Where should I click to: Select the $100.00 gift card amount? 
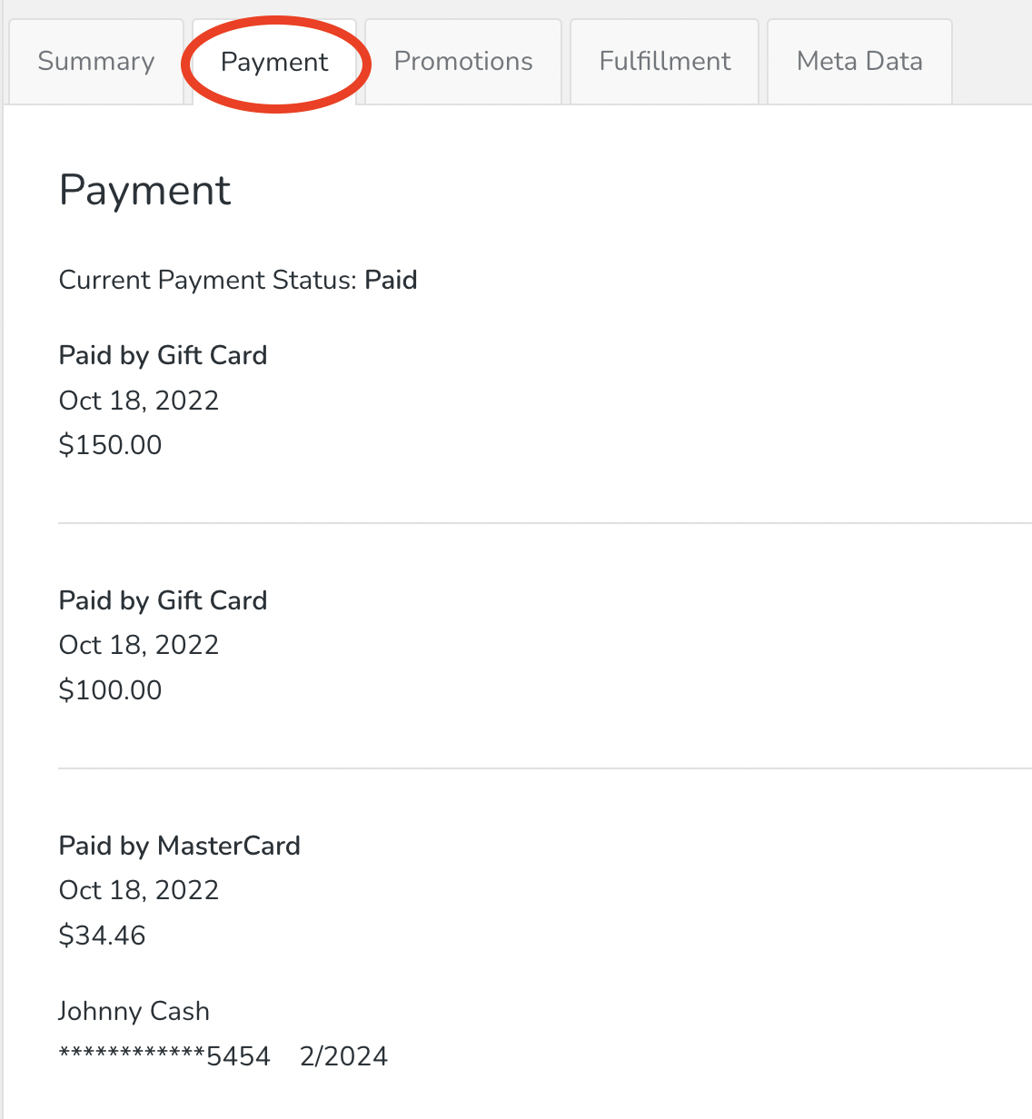(x=110, y=689)
